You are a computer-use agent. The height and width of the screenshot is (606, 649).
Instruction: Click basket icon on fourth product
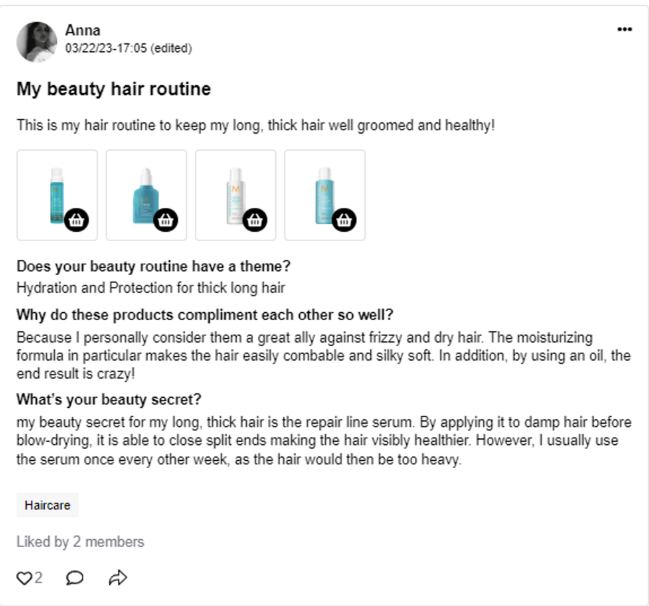[345, 220]
